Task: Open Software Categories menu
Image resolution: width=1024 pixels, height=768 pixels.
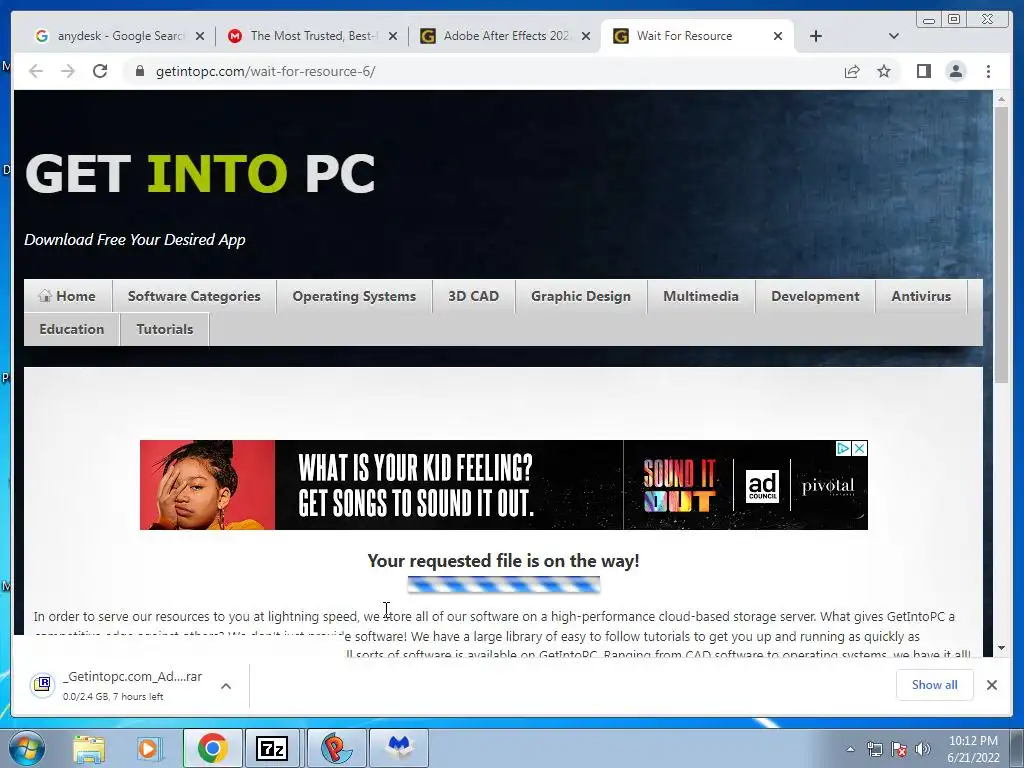Action: (x=194, y=296)
